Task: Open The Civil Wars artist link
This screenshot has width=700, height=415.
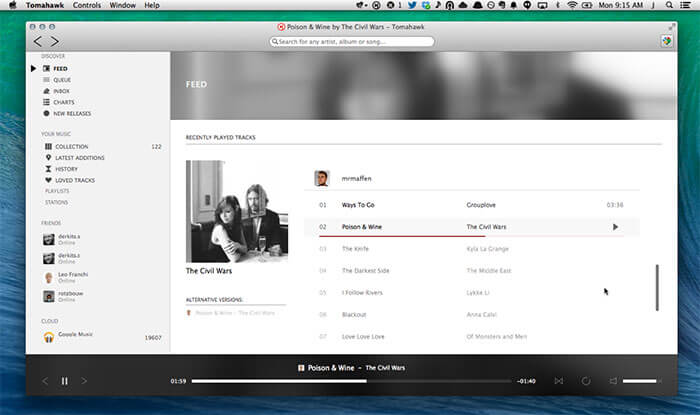Action: [x=209, y=271]
